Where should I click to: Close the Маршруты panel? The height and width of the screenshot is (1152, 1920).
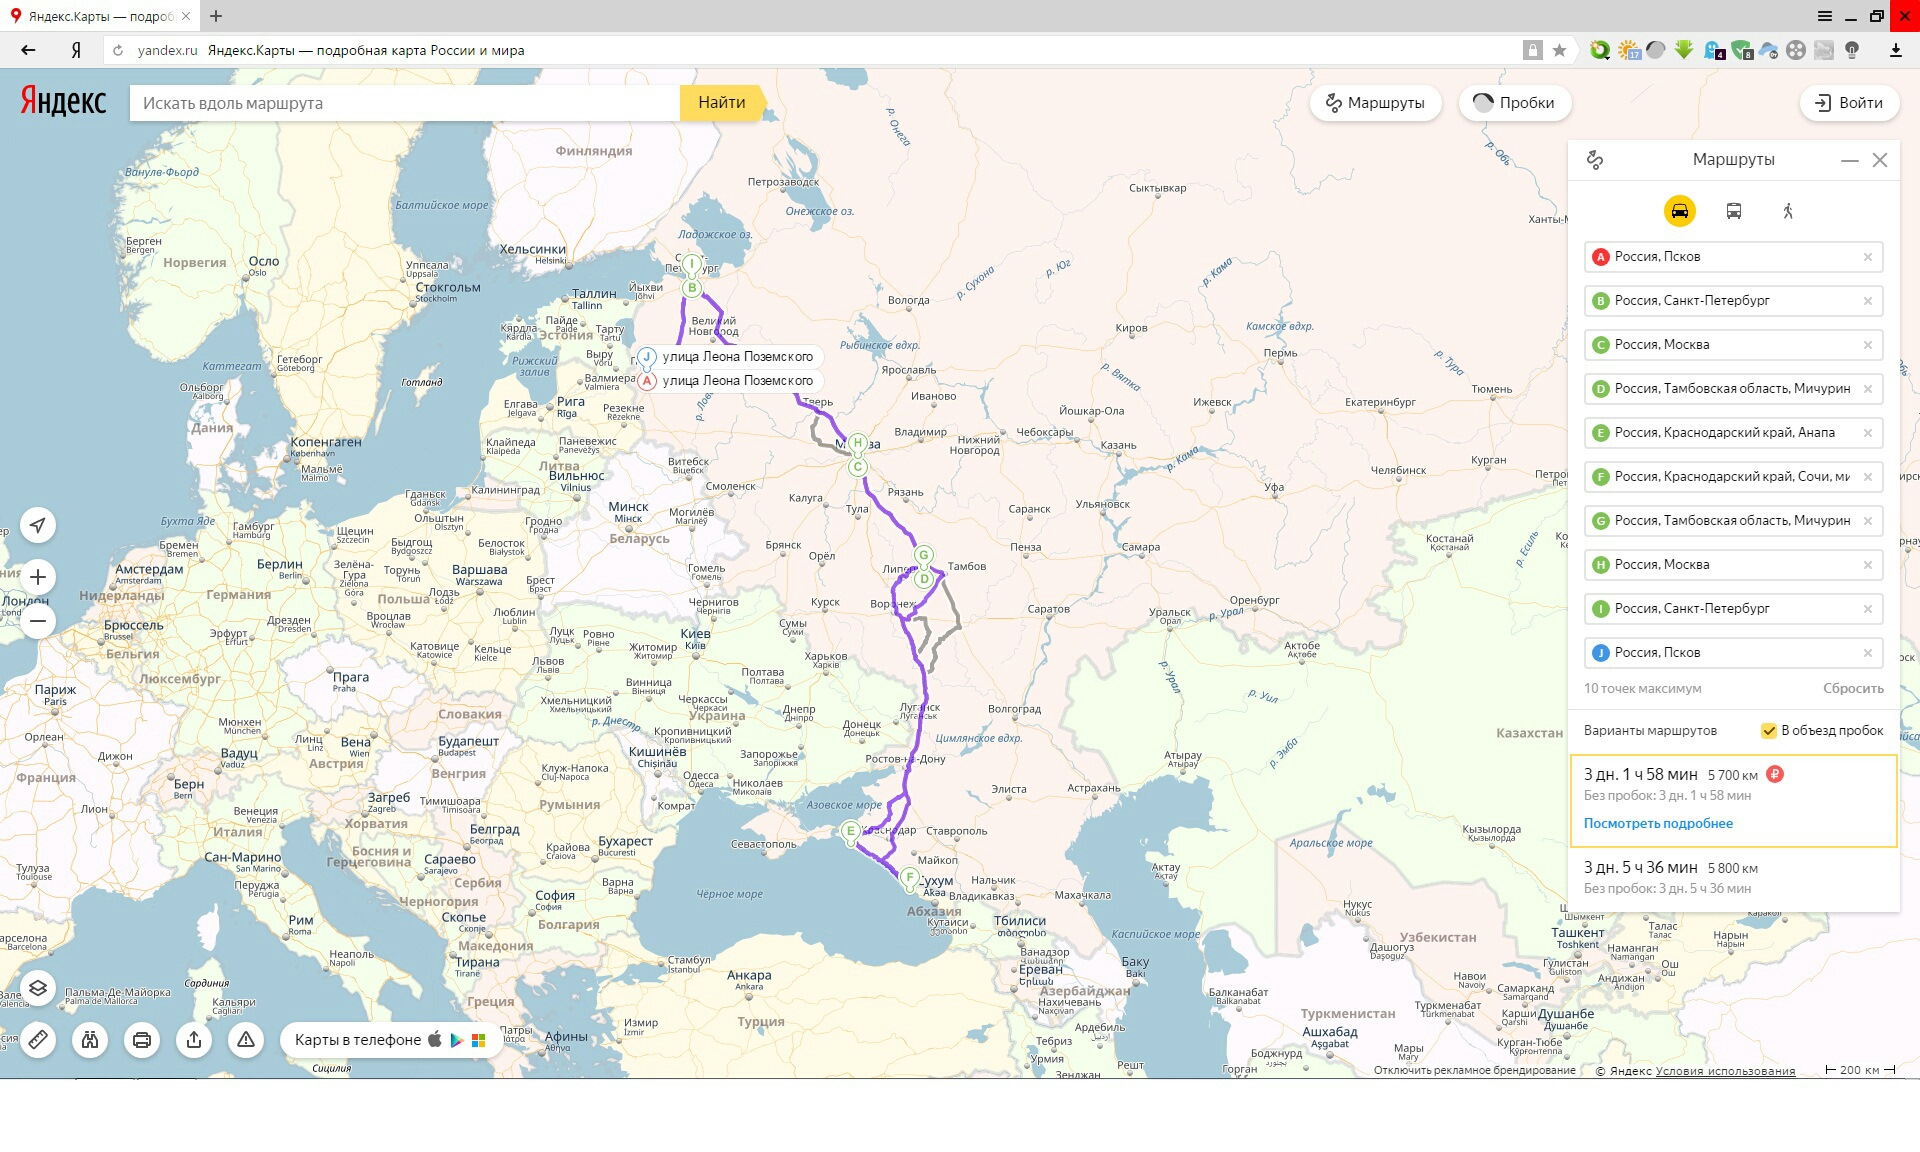pos(1880,160)
